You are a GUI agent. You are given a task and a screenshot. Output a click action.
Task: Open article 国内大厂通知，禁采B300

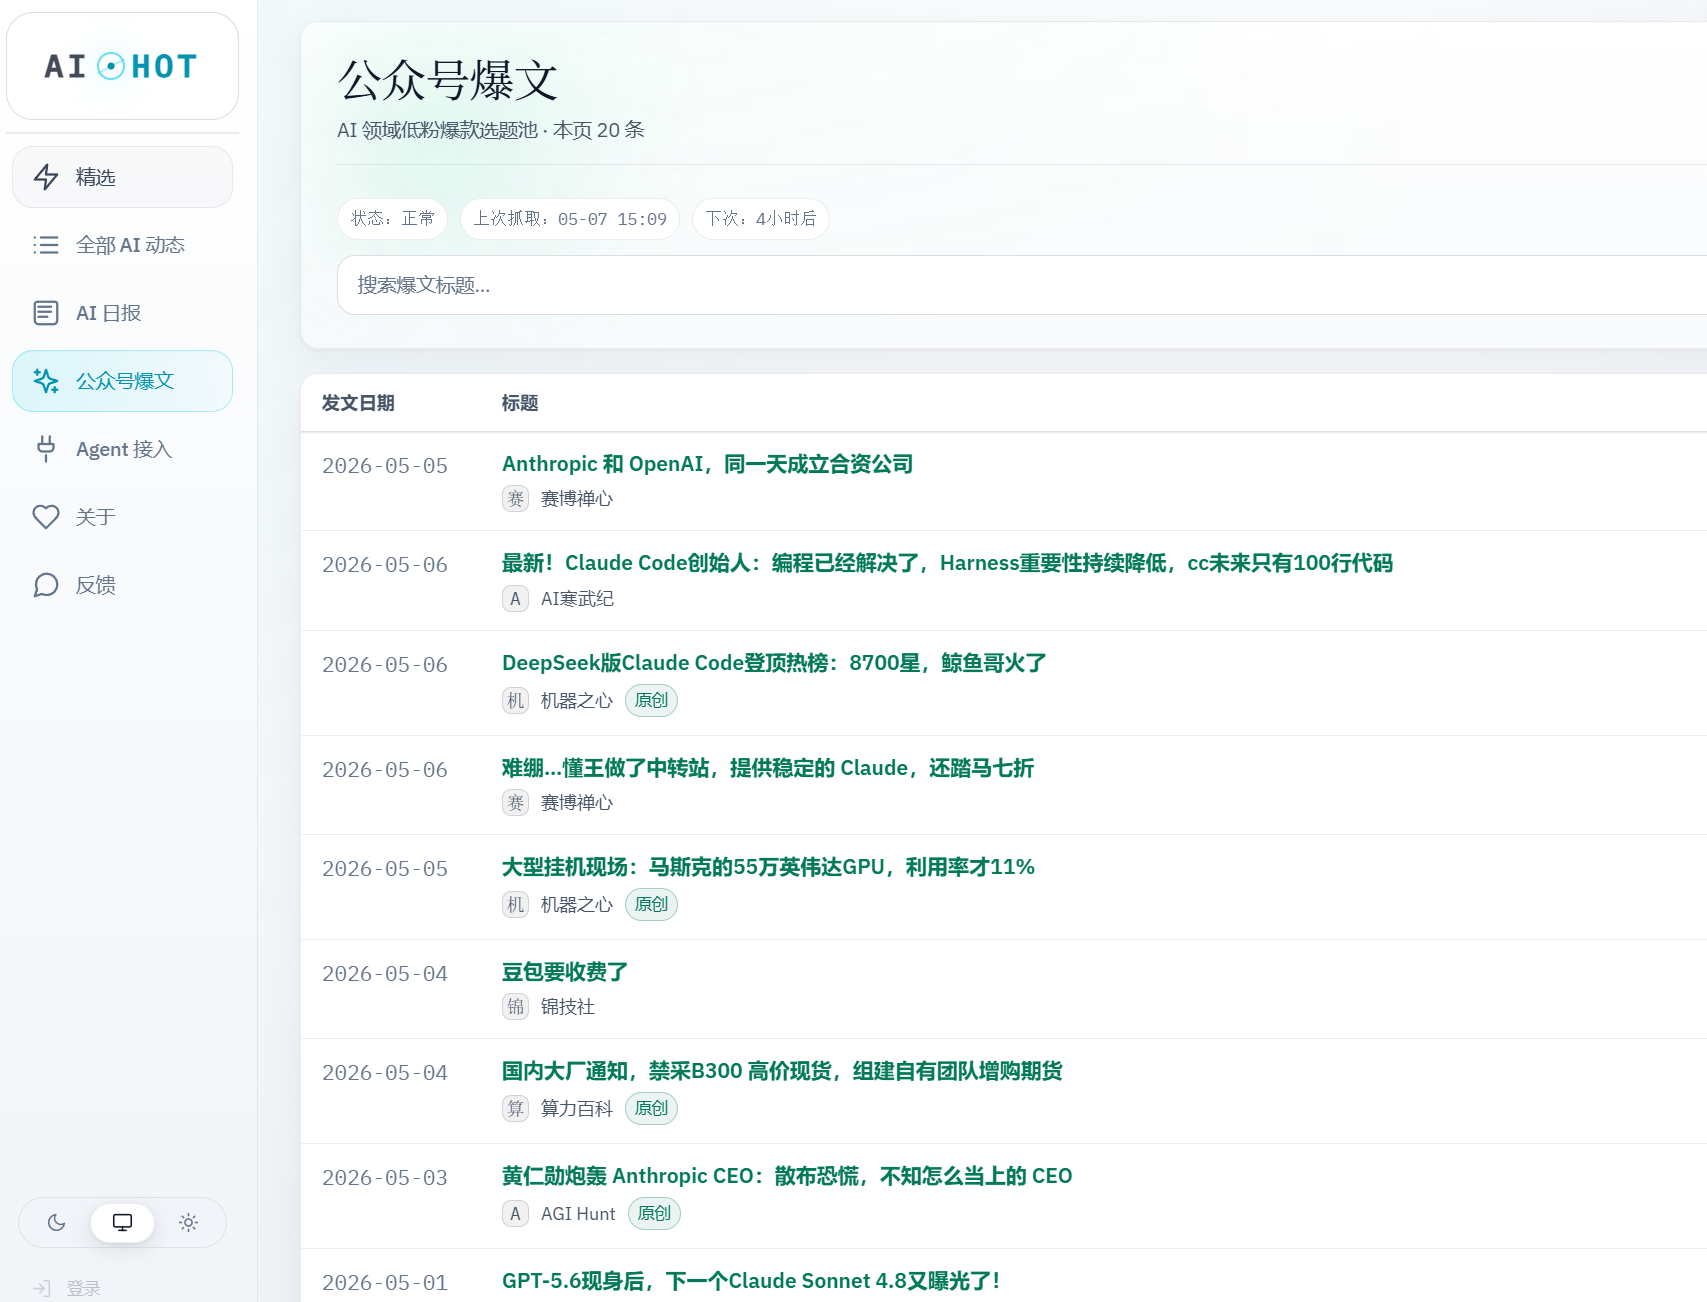[782, 1071]
